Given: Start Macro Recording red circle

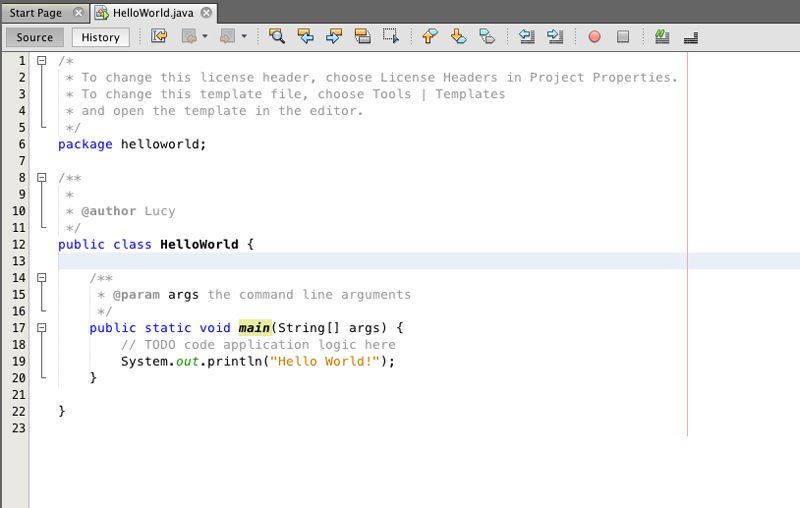Looking at the screenshot, I should point(594,37).
